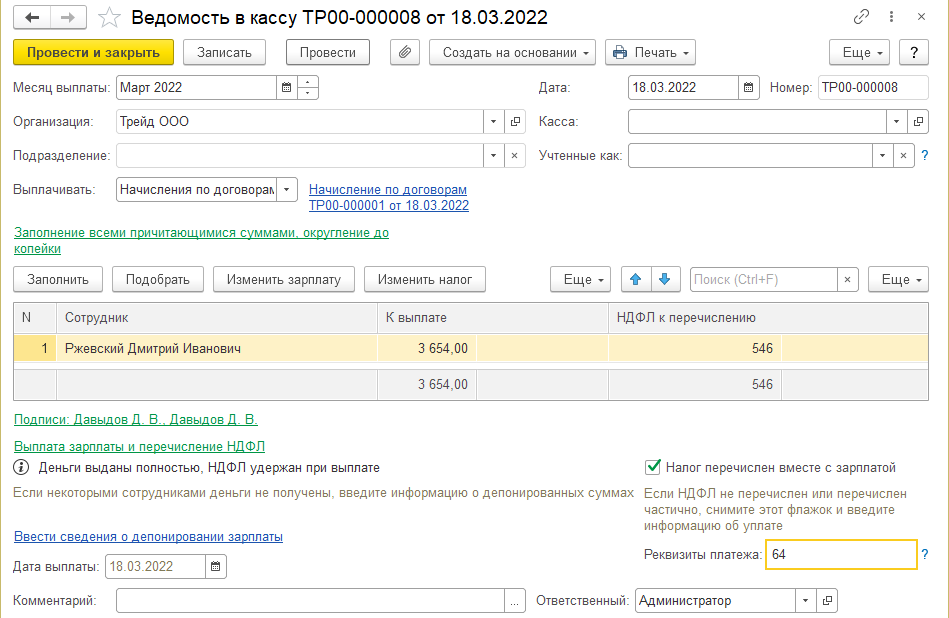Click the Заполнить button
The height and width of the screenshot is (618, 949).
point(58,280)
